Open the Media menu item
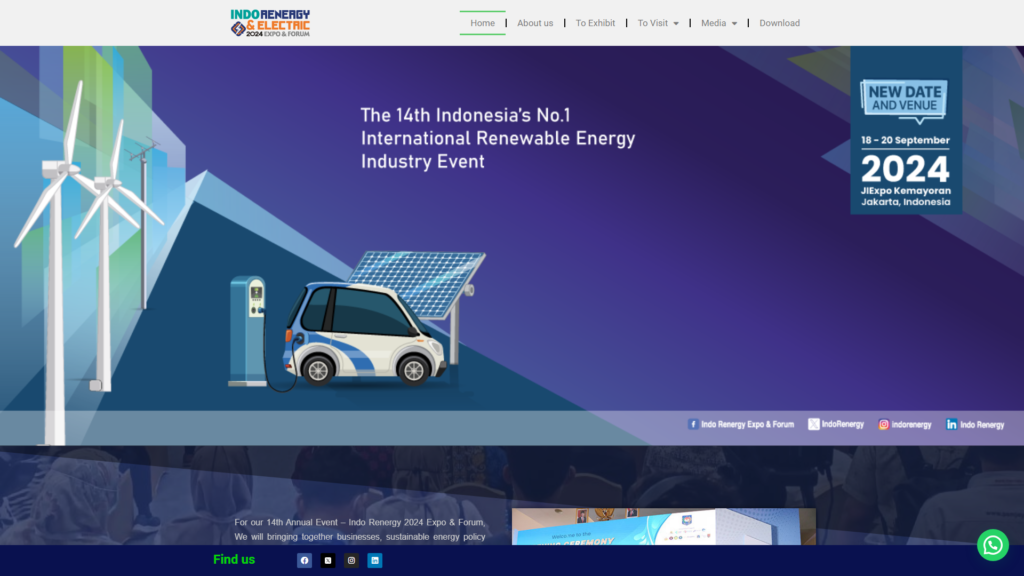Viewport: 1024px width, 576px height. (714, 23)
